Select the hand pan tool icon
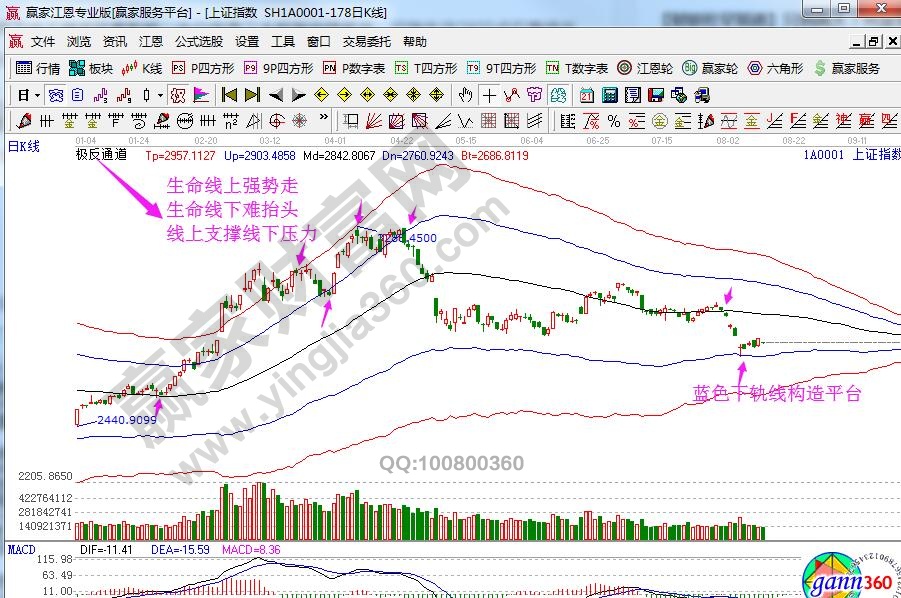This screenshot has height=598, width=901. pos(465,96)
